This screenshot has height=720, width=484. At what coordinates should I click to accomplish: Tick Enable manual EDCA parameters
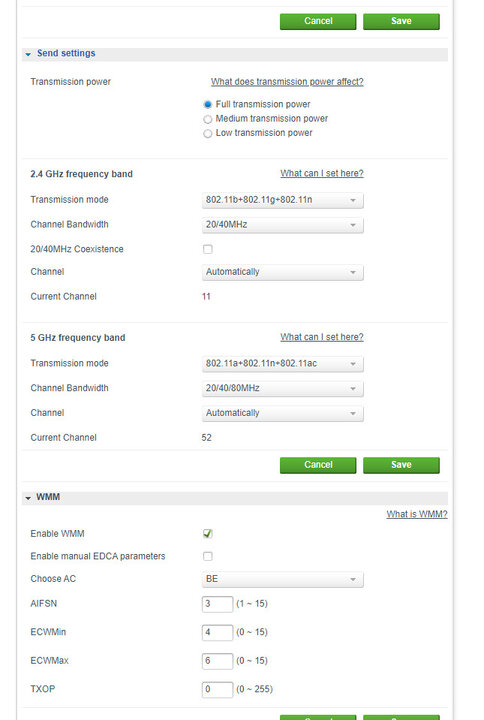(x=208, y=556)
